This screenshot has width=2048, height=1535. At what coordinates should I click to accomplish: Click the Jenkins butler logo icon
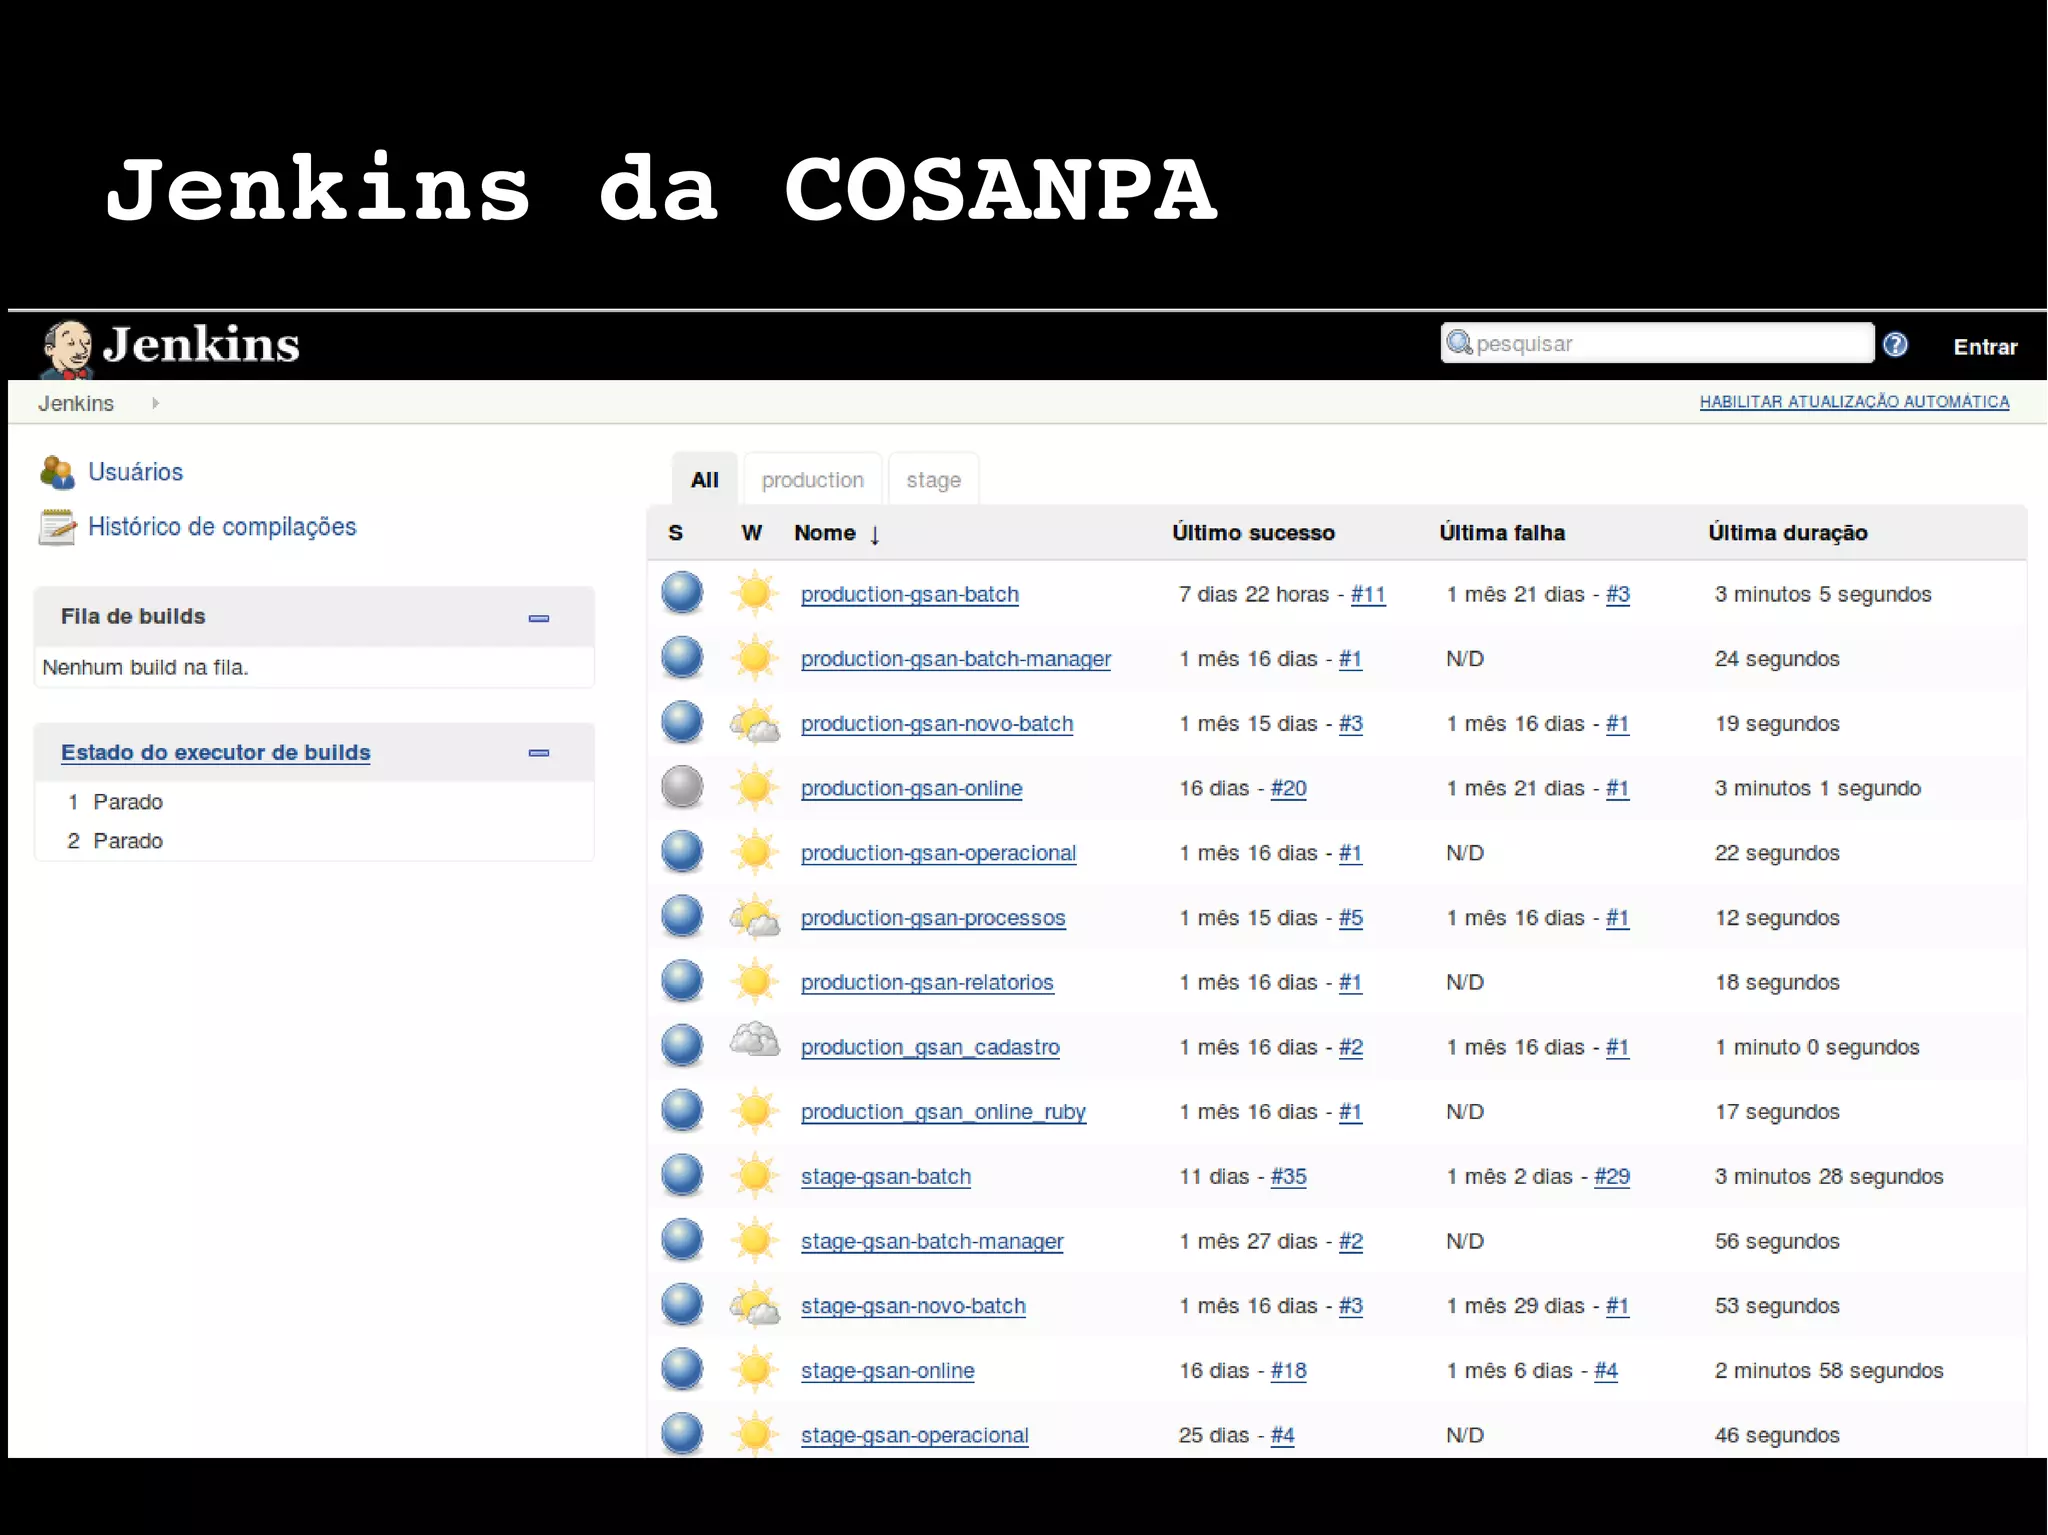[x=67, y=348]
